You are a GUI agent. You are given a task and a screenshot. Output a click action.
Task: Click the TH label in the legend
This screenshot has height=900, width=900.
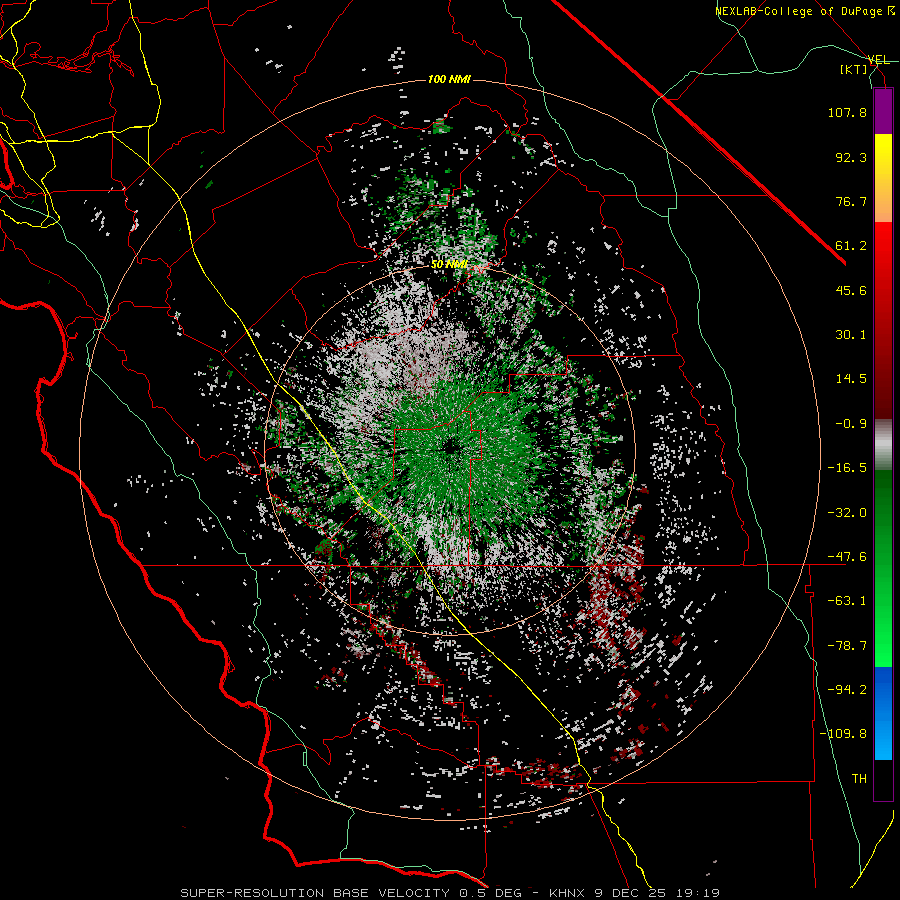(x=859, y=779)
